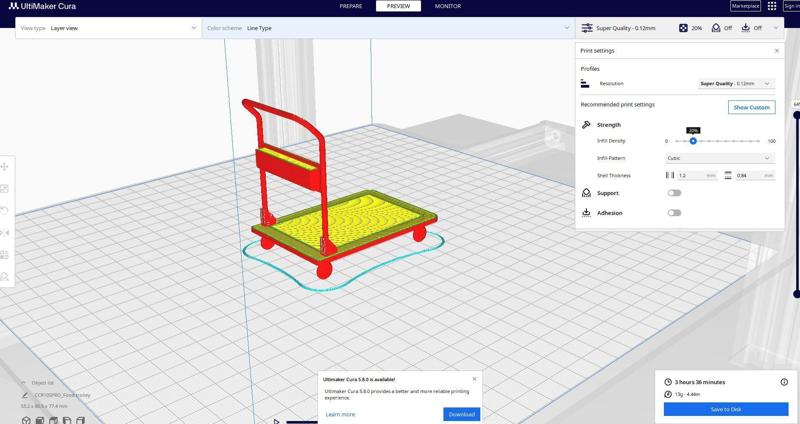Click the pencil rename icon beside model name
The image size is (800, 424).
[25, 395]
